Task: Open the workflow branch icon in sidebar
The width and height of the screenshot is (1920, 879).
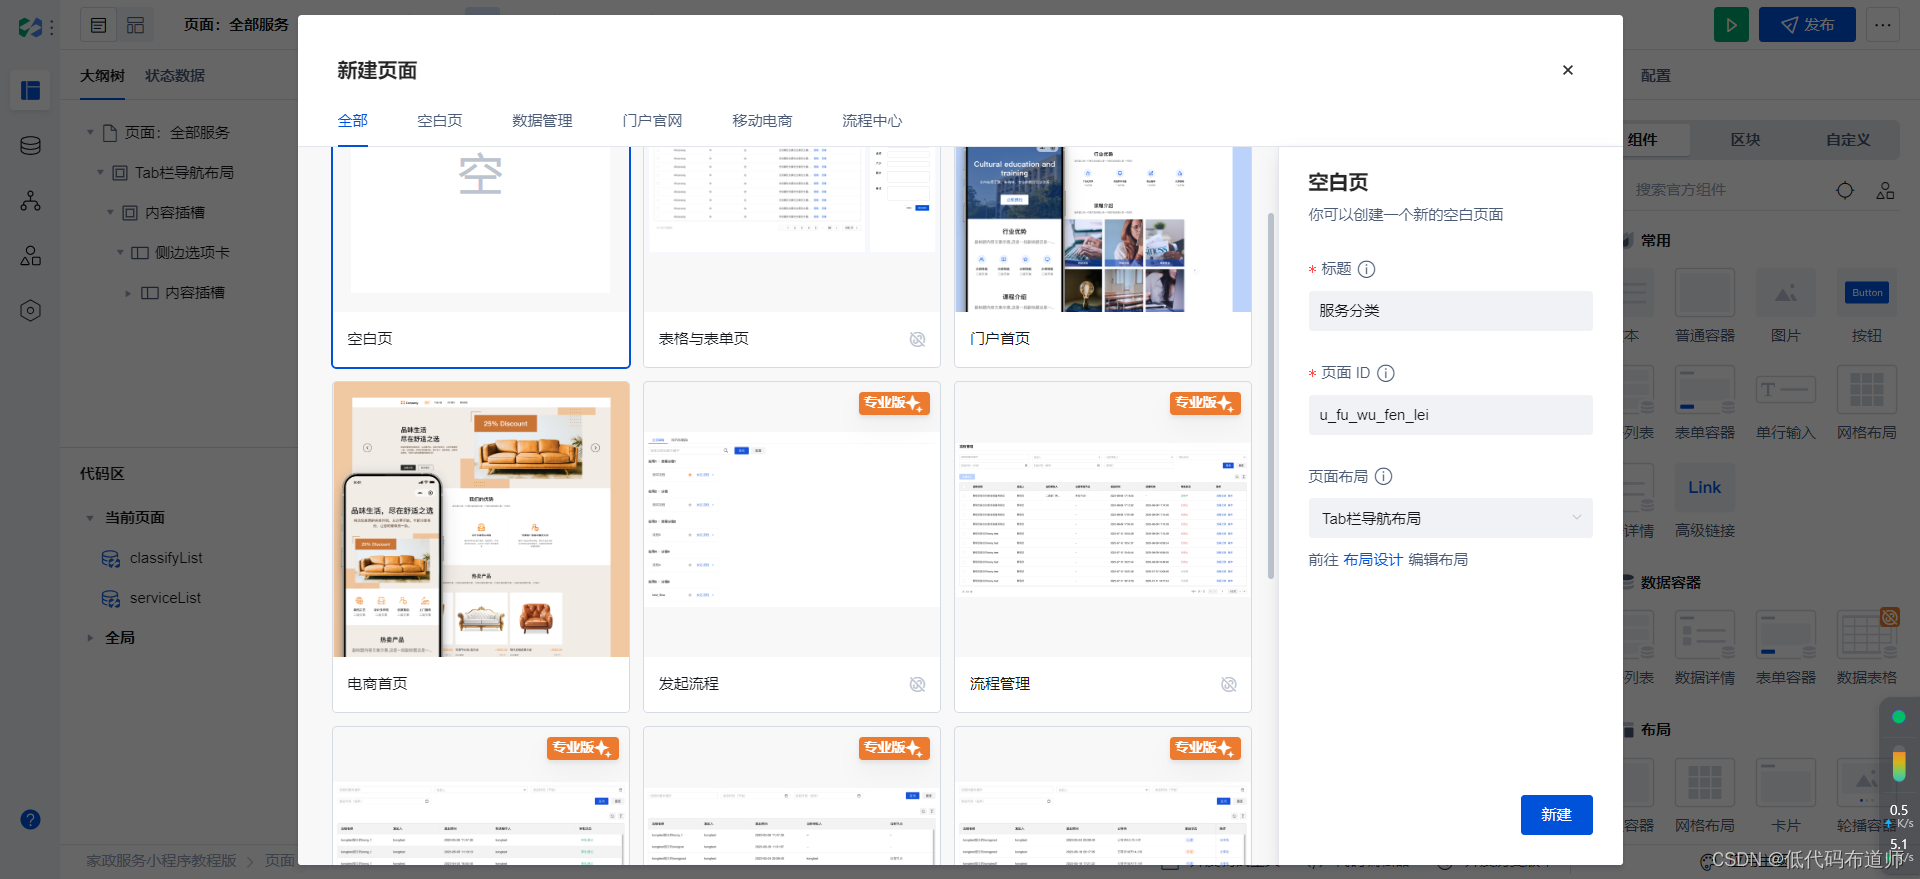Action: point(31,201)
